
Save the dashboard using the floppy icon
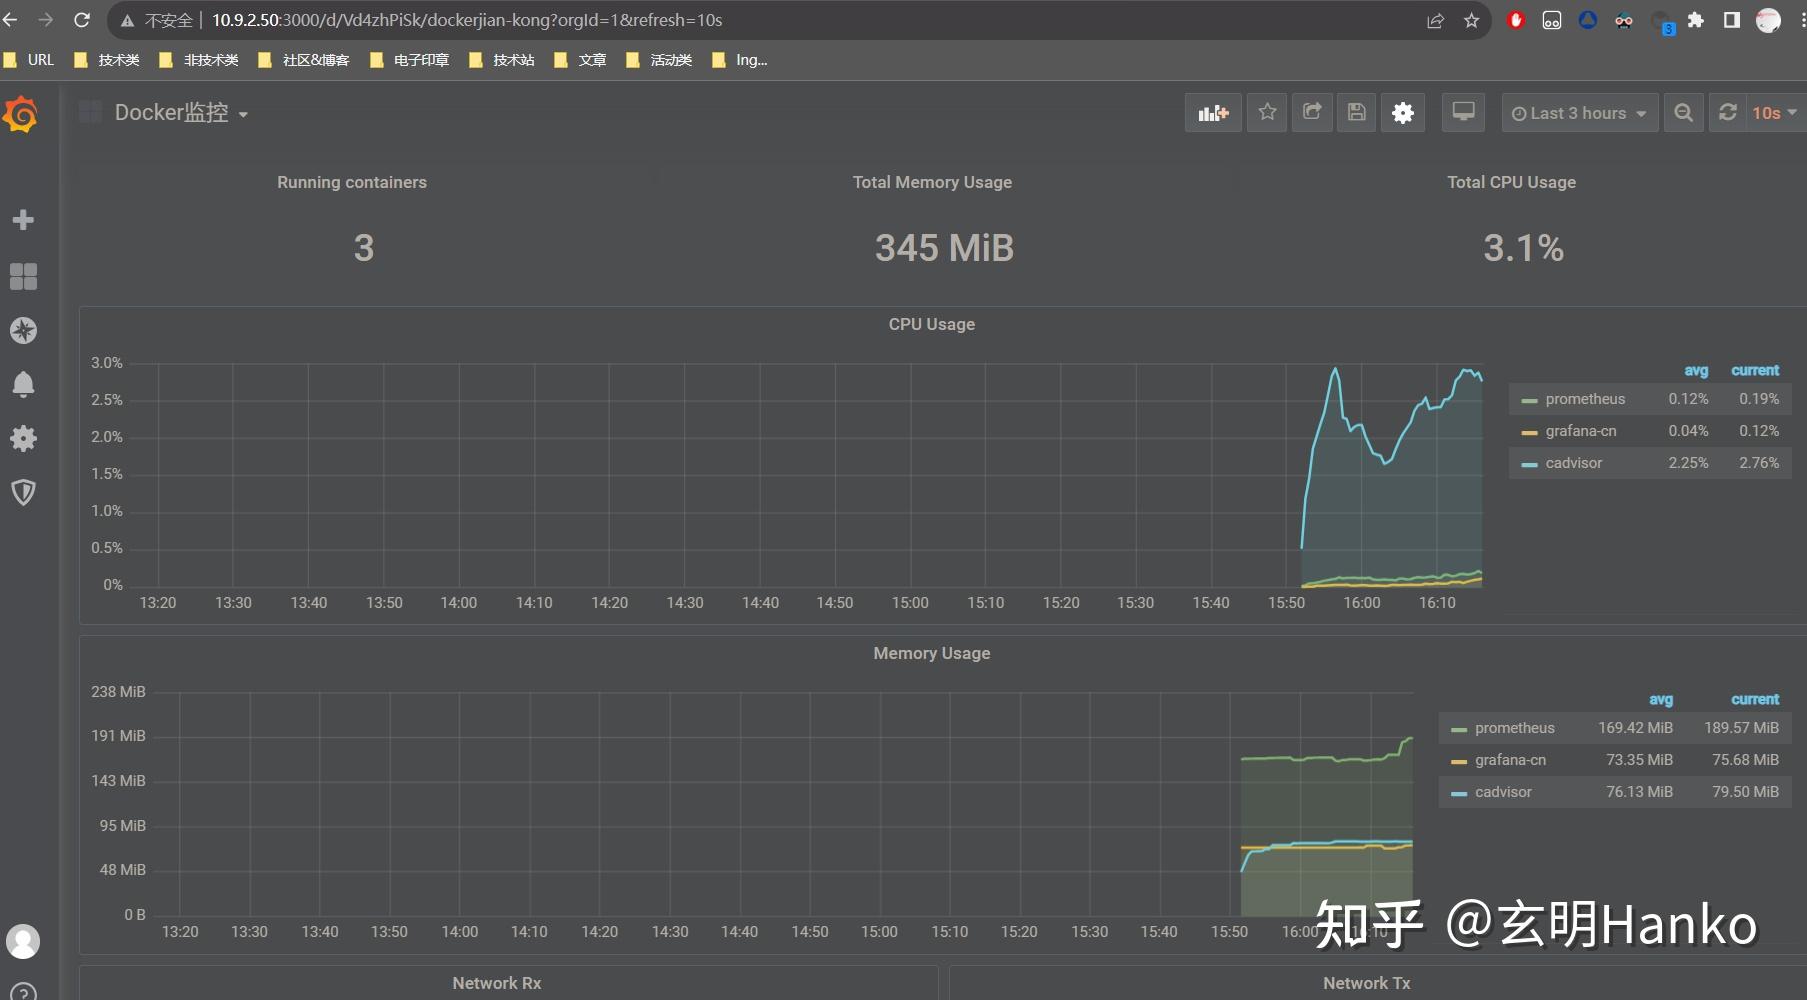pyautogui.click(x=1357, y=113)
